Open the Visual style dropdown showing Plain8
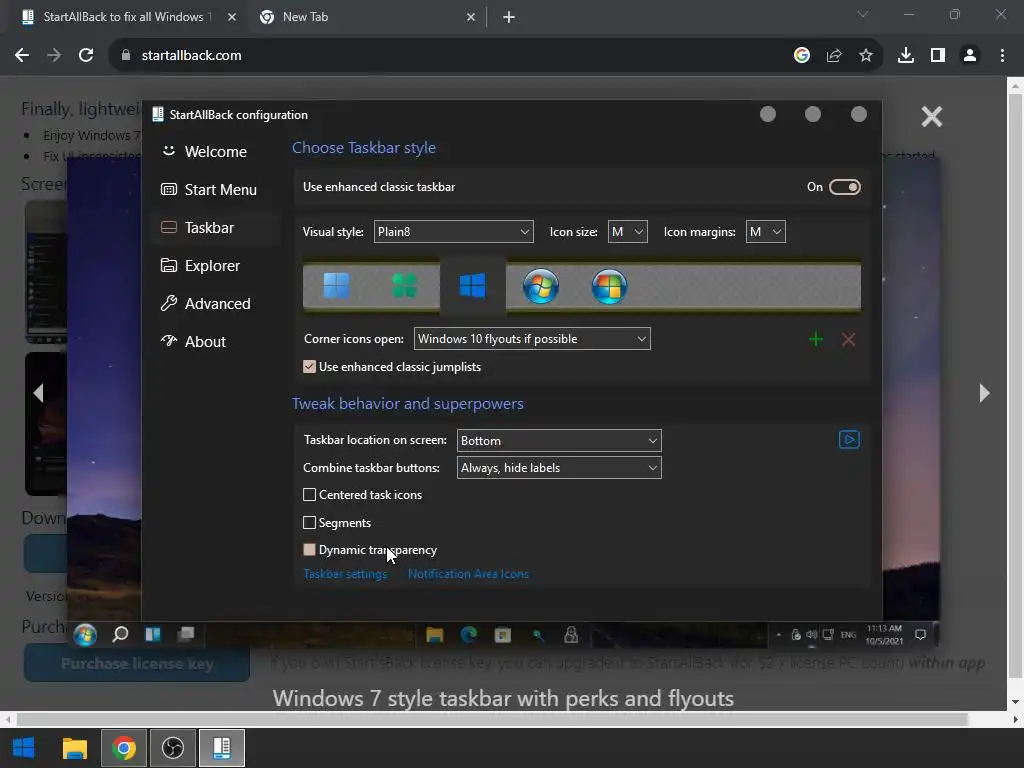 pyautogui.click(x=453, y=232)
